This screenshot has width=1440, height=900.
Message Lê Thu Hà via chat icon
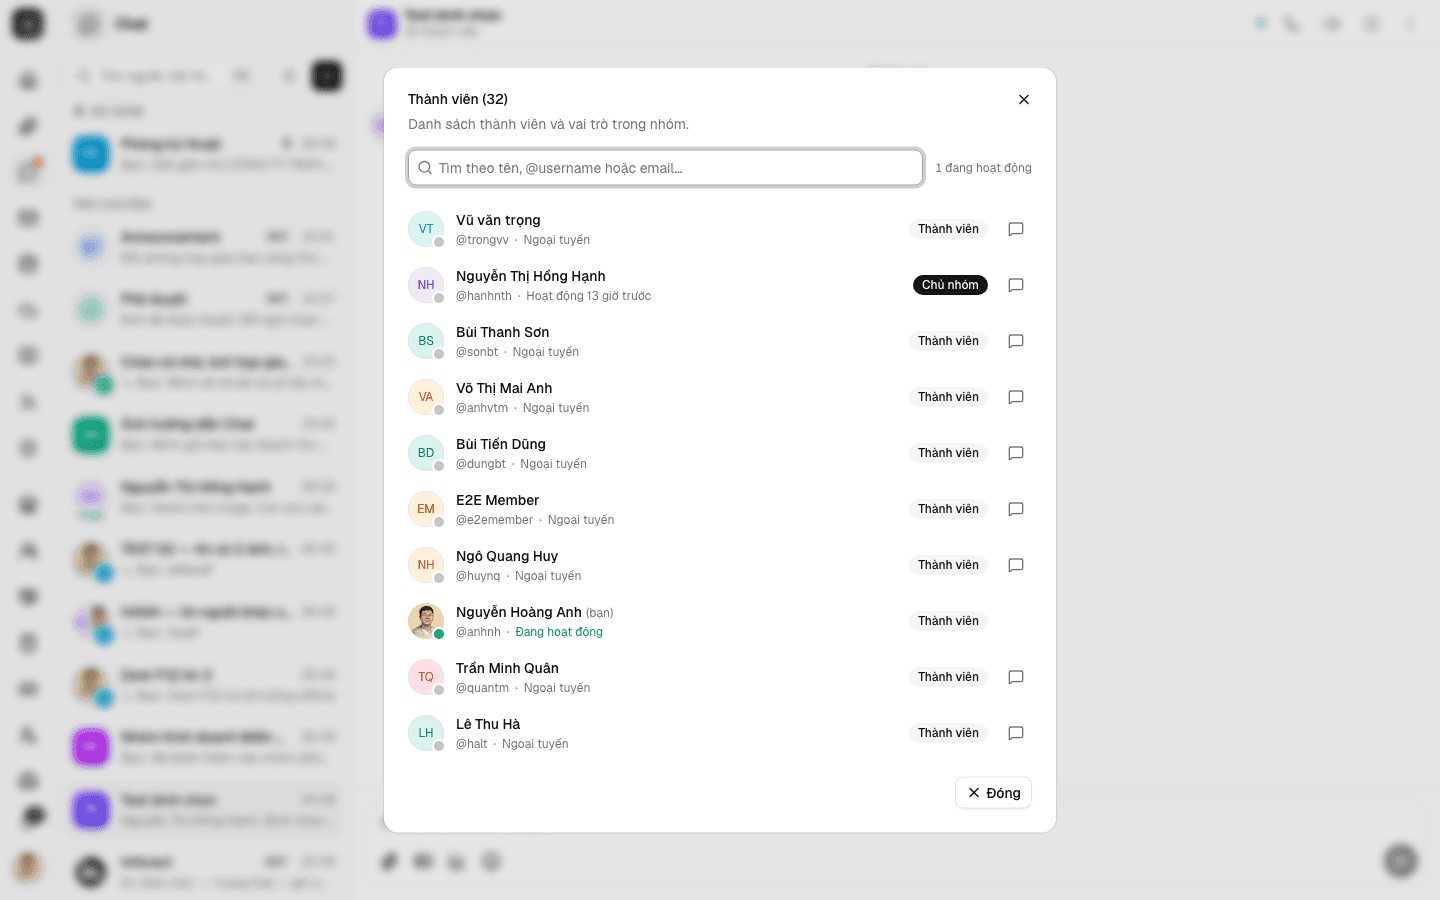[1016, 733]
